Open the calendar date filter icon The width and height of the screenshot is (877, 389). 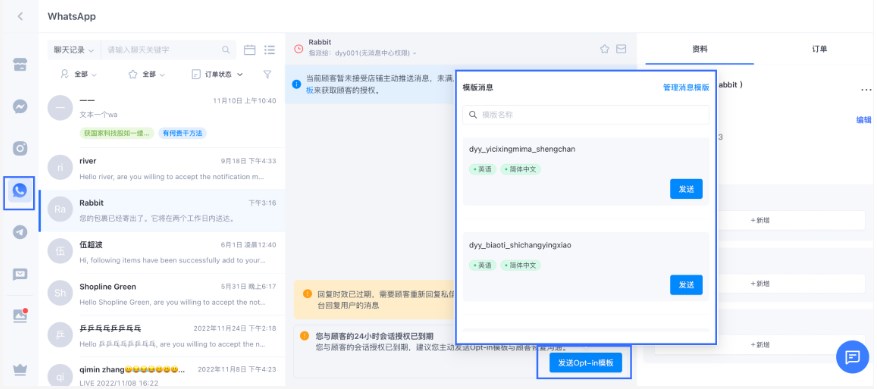click(249, 50)
